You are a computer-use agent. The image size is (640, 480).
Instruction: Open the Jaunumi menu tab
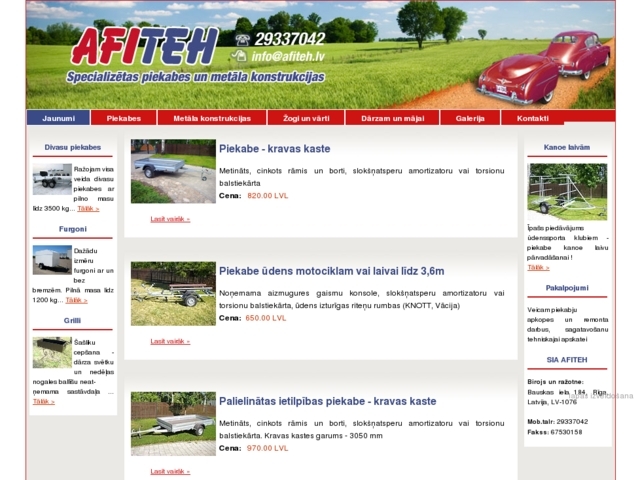click(58, 118)
